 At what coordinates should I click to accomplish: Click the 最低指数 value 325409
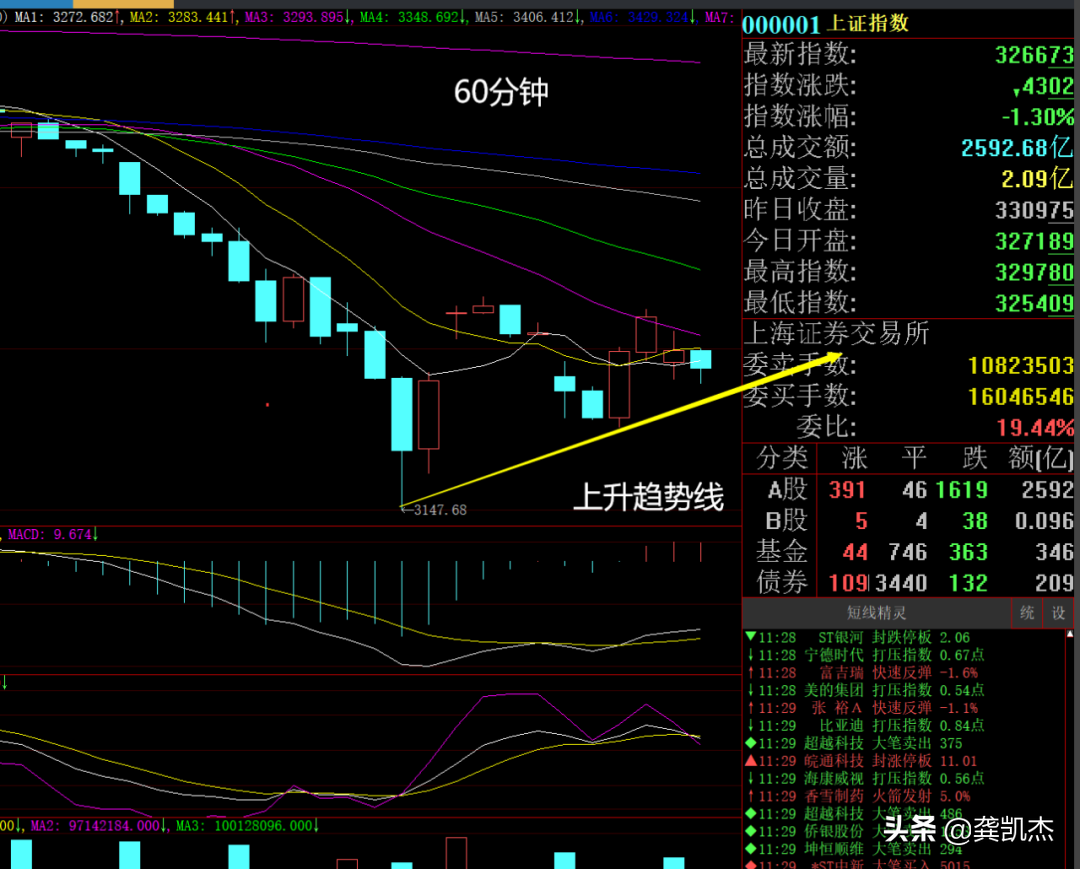coord(1034,303)
